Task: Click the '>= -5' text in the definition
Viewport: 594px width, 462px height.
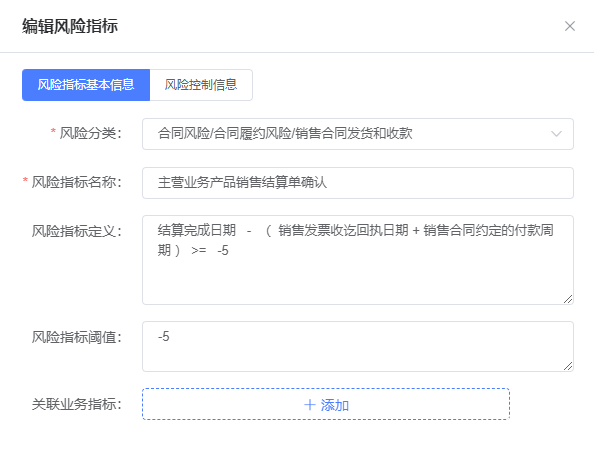Action: 210,251
